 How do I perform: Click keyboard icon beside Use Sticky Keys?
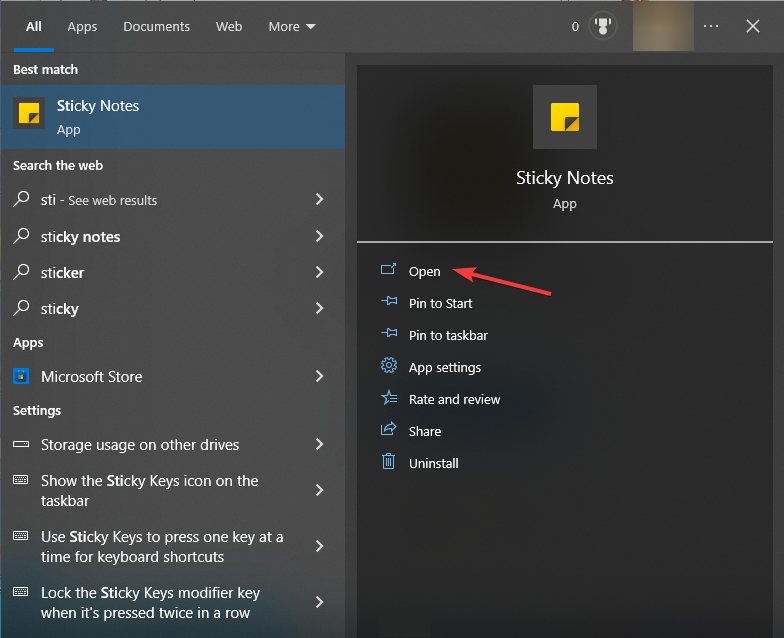[x=20, y=536]
